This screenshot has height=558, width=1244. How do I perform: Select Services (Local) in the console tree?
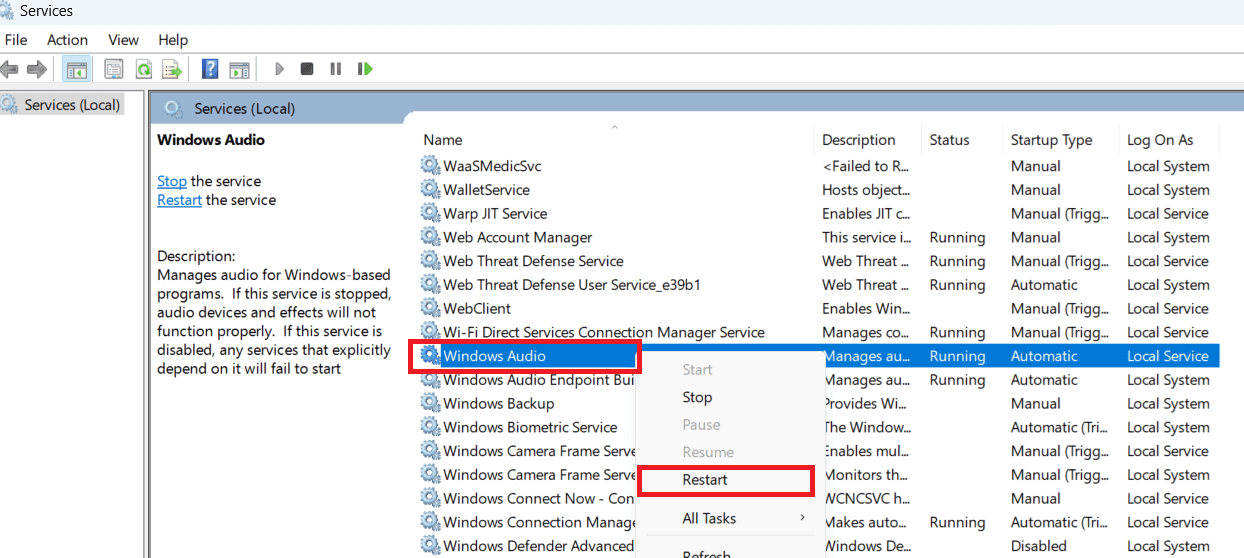(x=72, y=104)
